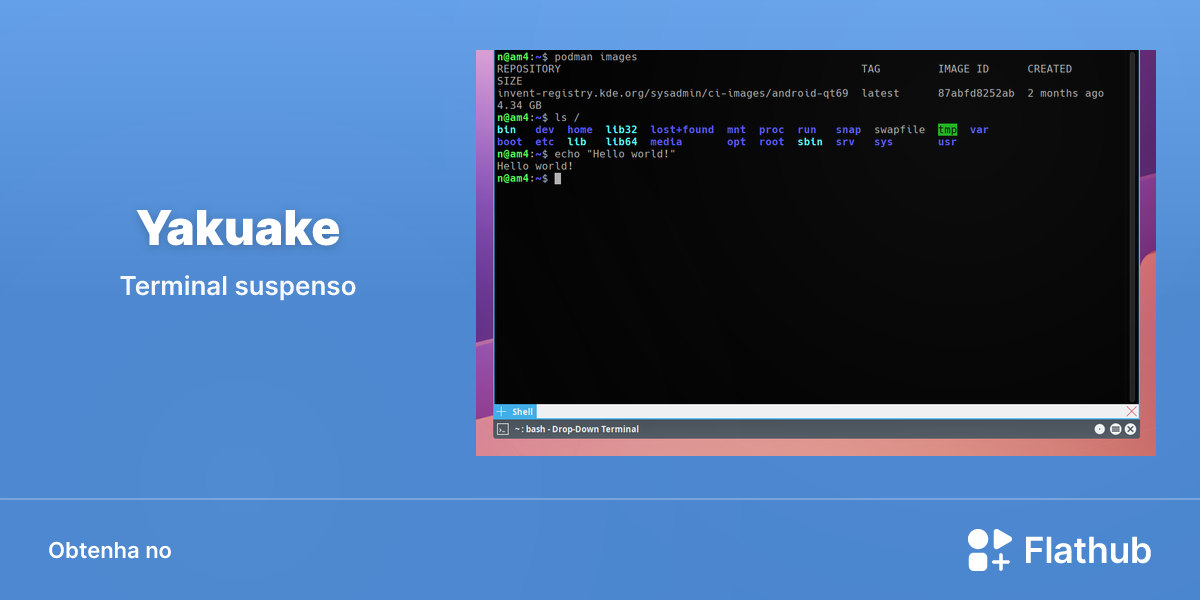Click the invent-registry.kde.org repository path
Image resolution: width=1200 pixels, height=600 pixels.
coord(673,93)
